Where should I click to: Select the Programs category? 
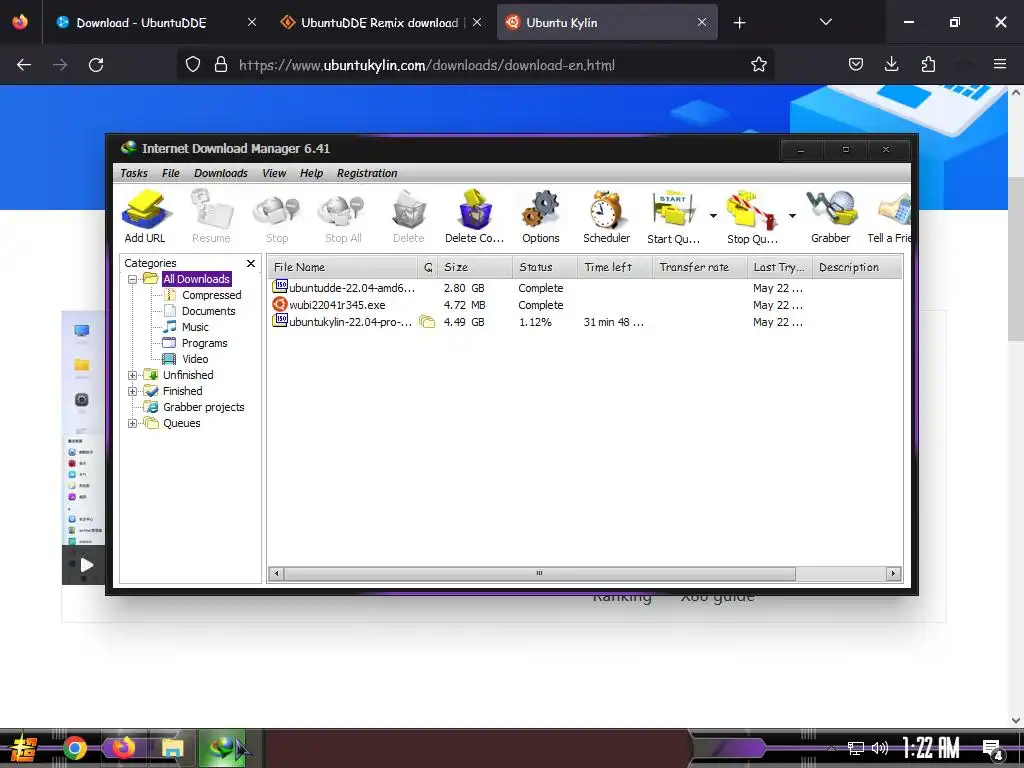[x=204, y=343]
